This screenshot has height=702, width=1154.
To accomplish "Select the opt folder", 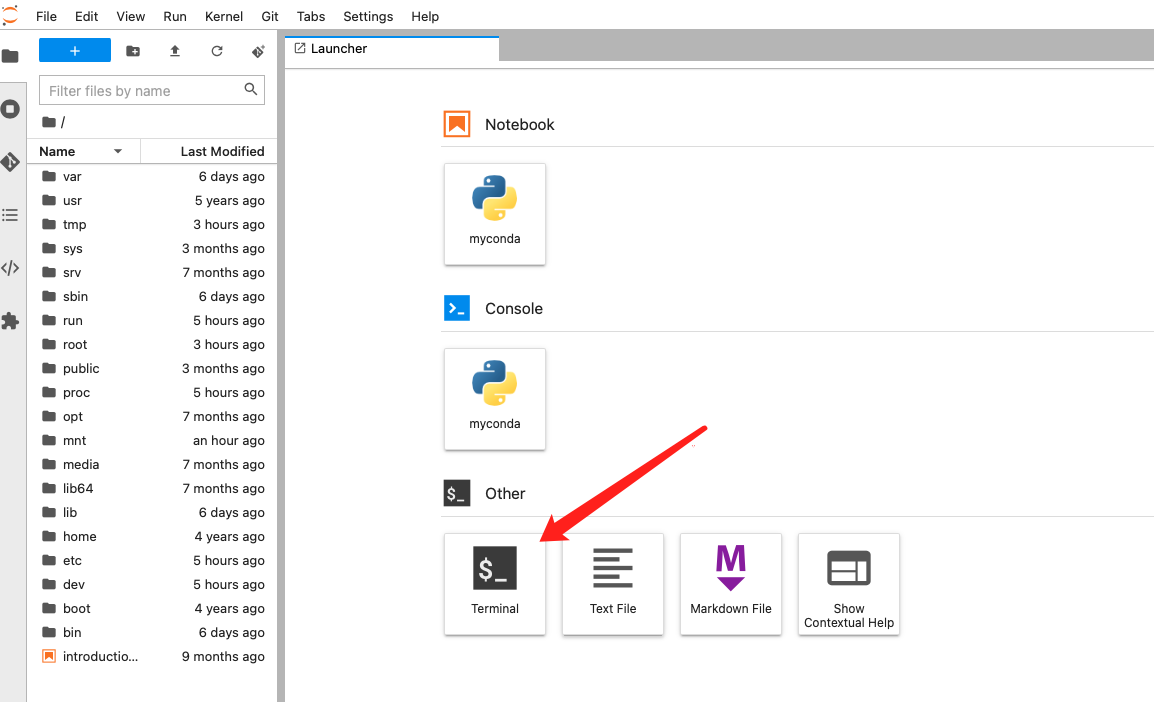I will click(152, 416).
